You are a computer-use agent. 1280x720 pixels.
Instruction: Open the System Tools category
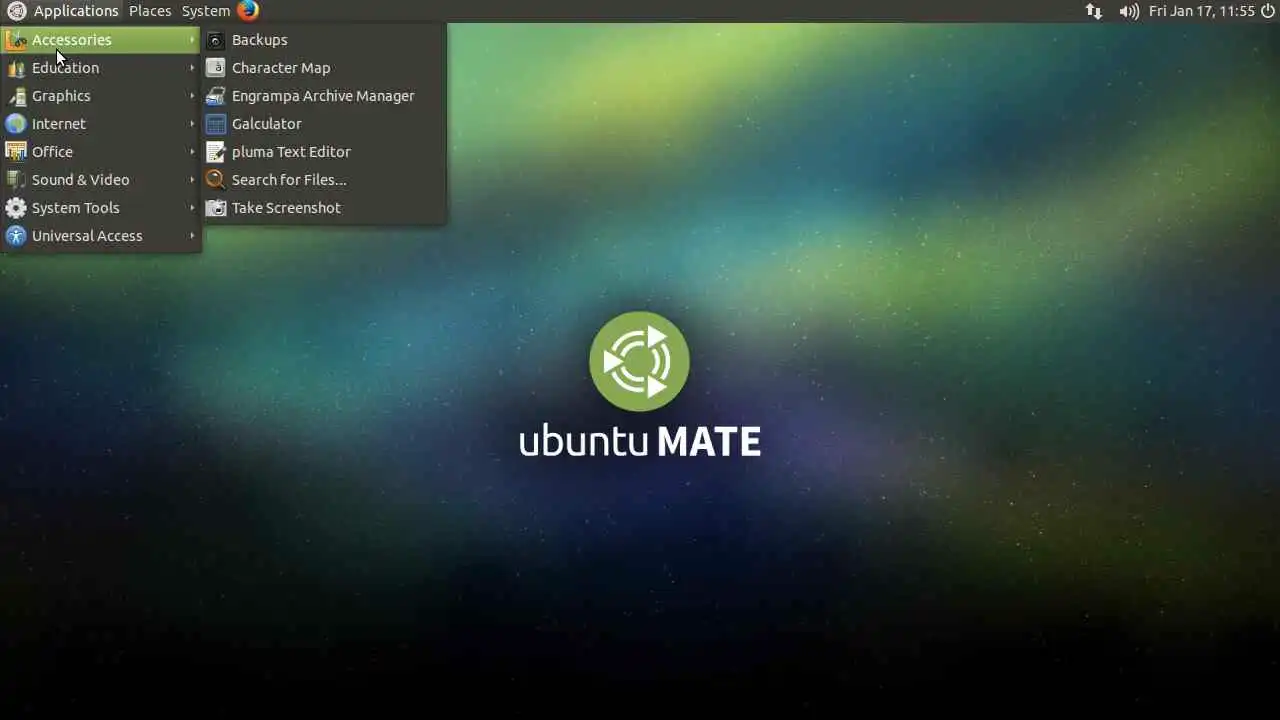pyautogui.click(x=101, y=208)
